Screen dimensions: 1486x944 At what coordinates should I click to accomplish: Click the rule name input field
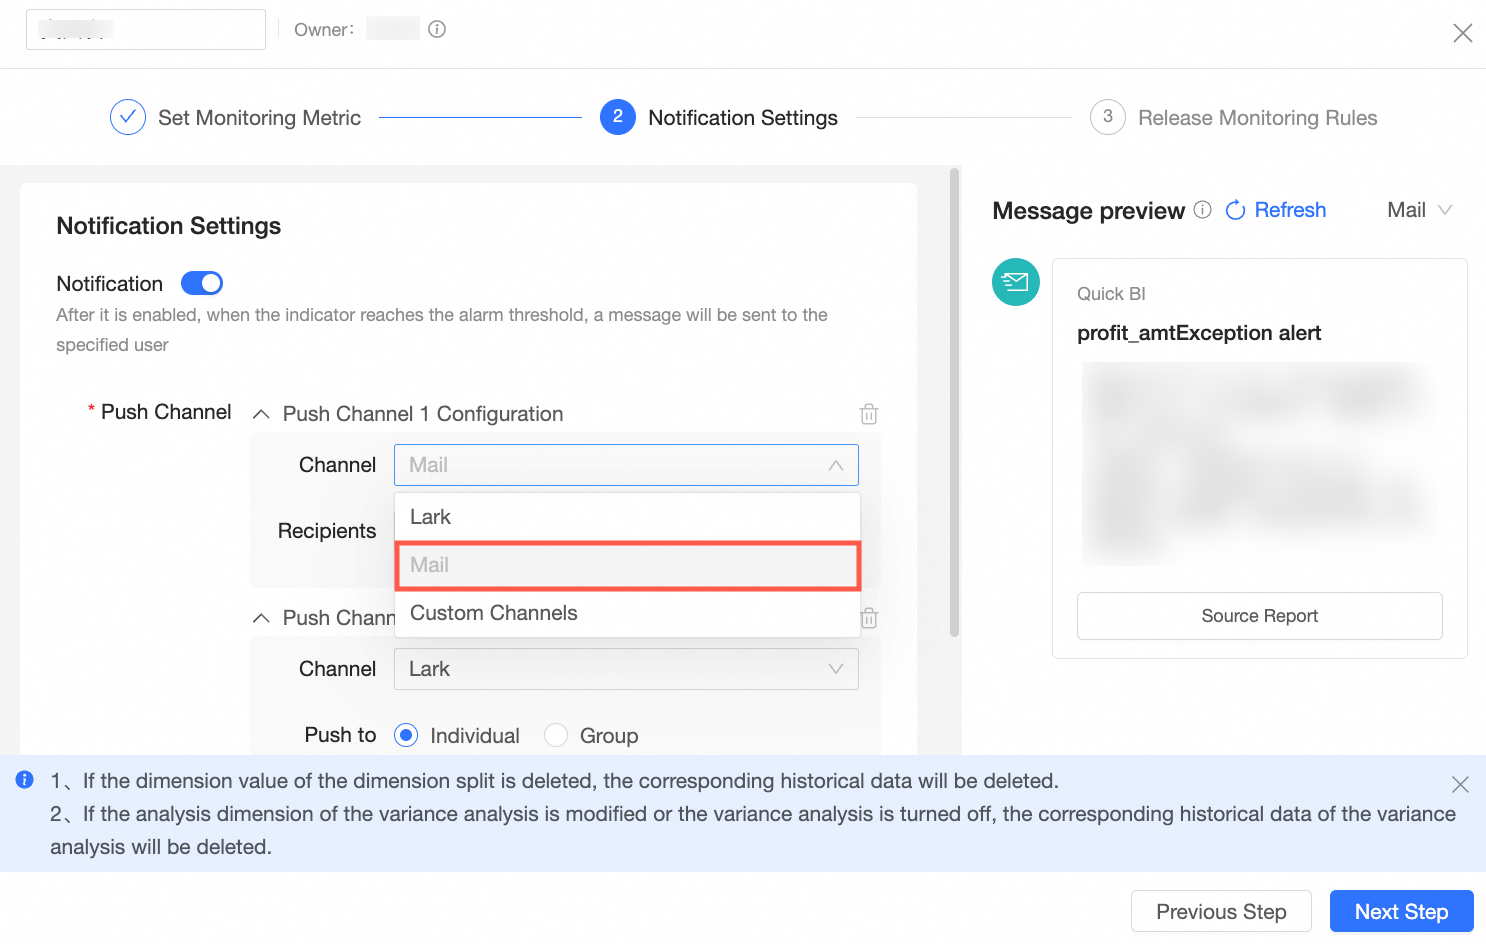pos(146,30)
